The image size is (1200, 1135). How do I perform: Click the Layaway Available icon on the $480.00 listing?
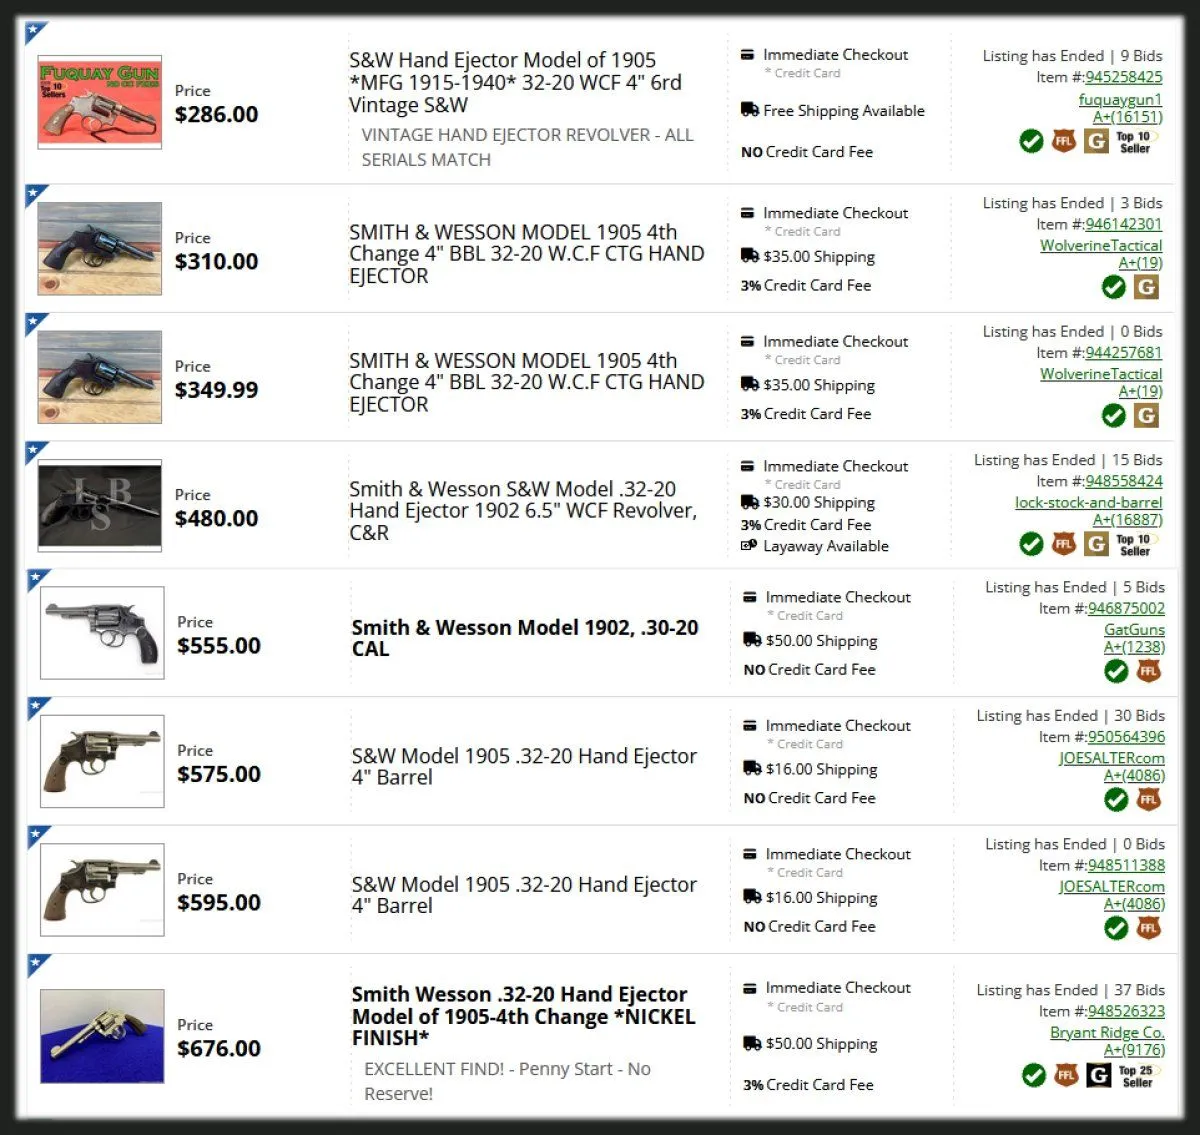click(x=748, y=546)
